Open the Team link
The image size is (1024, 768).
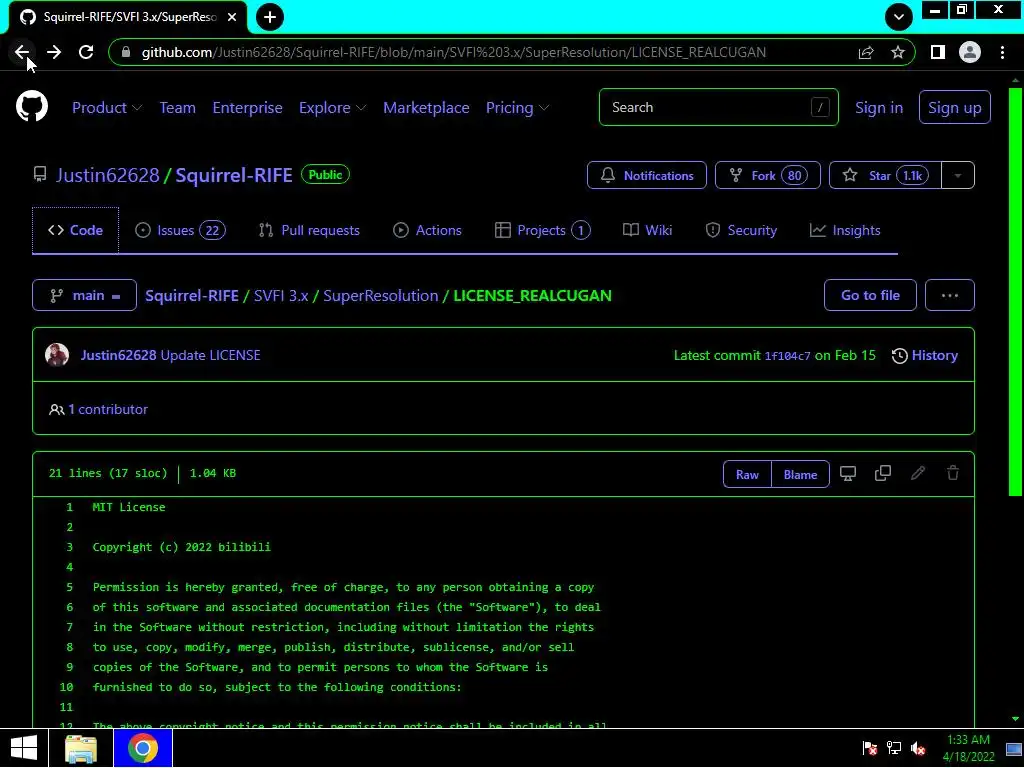[x=178, y=108]
